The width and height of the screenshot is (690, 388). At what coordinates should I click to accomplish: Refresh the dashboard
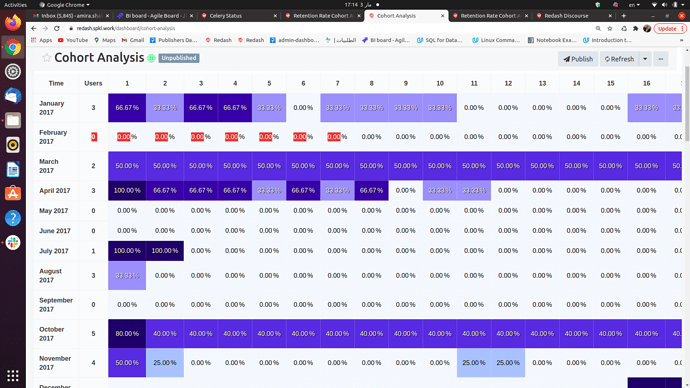click(x=619, y=59)
